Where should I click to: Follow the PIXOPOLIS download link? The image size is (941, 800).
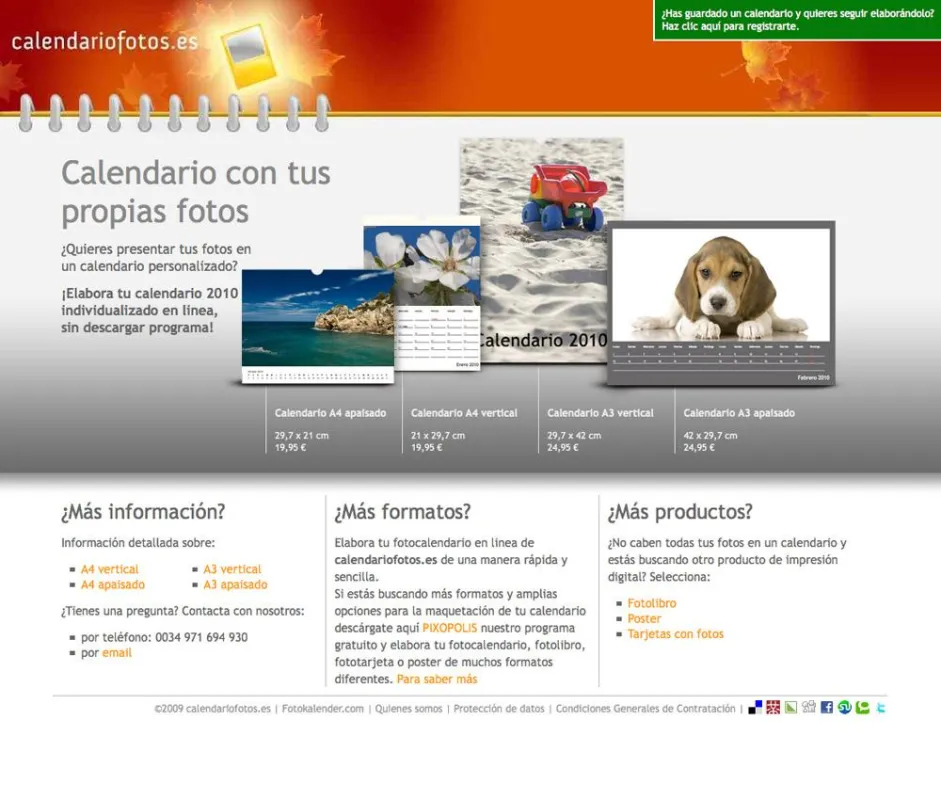[449, 628]
